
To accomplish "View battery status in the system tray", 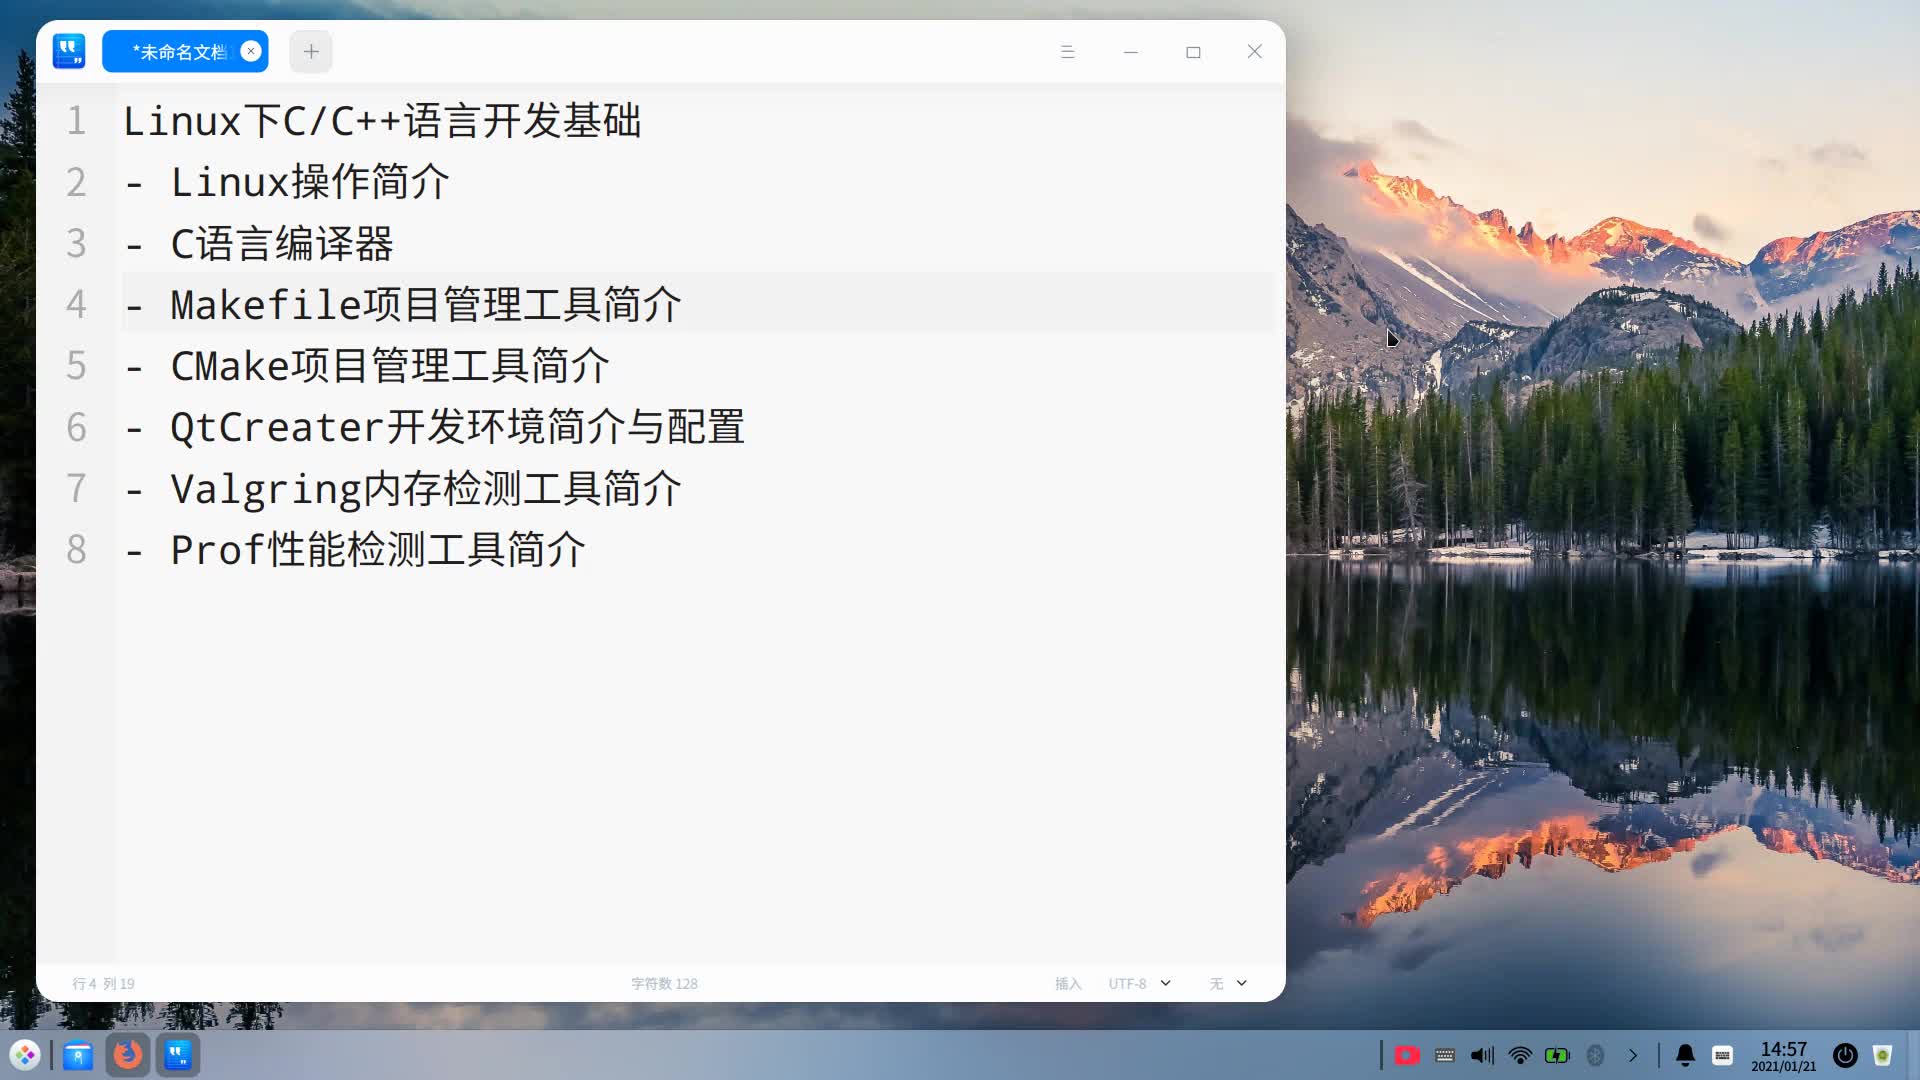I will pos(1557,1055).
